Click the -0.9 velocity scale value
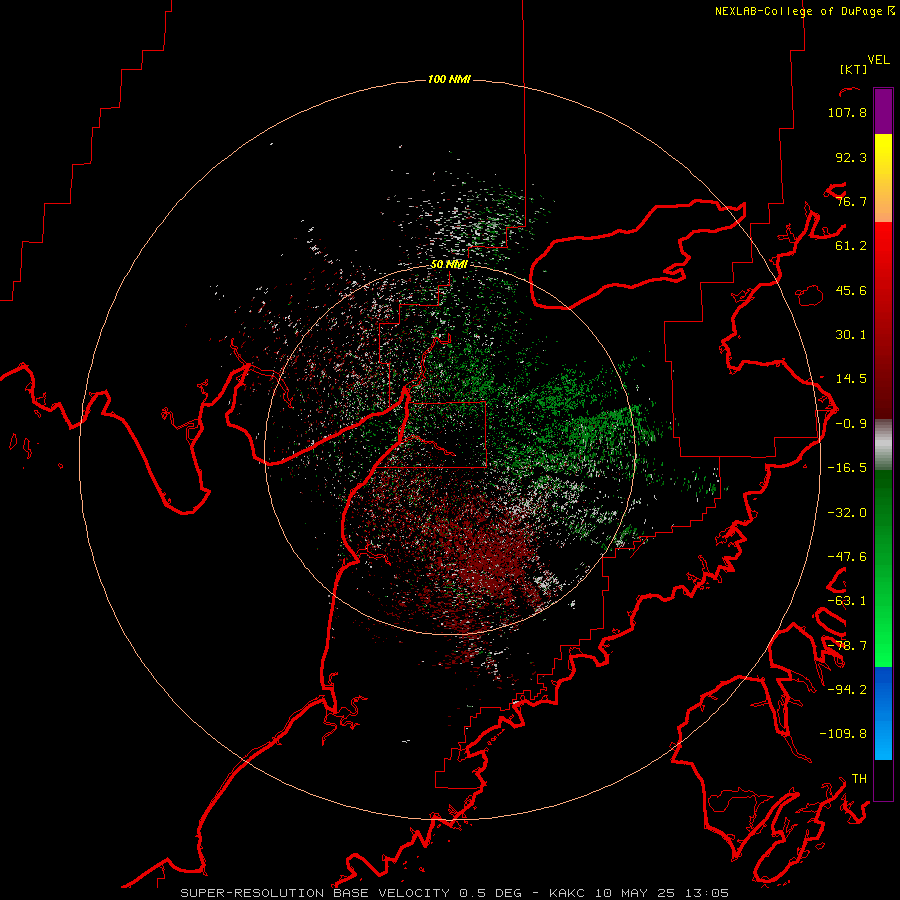Image resolution: width=900 pixels, height=900 pixels. click(851, 424)
